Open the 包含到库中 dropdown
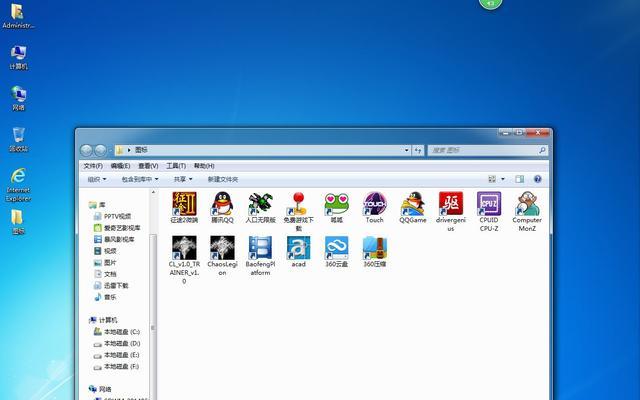The width and height of the screenshot is (640, 400). pos(140,179)
